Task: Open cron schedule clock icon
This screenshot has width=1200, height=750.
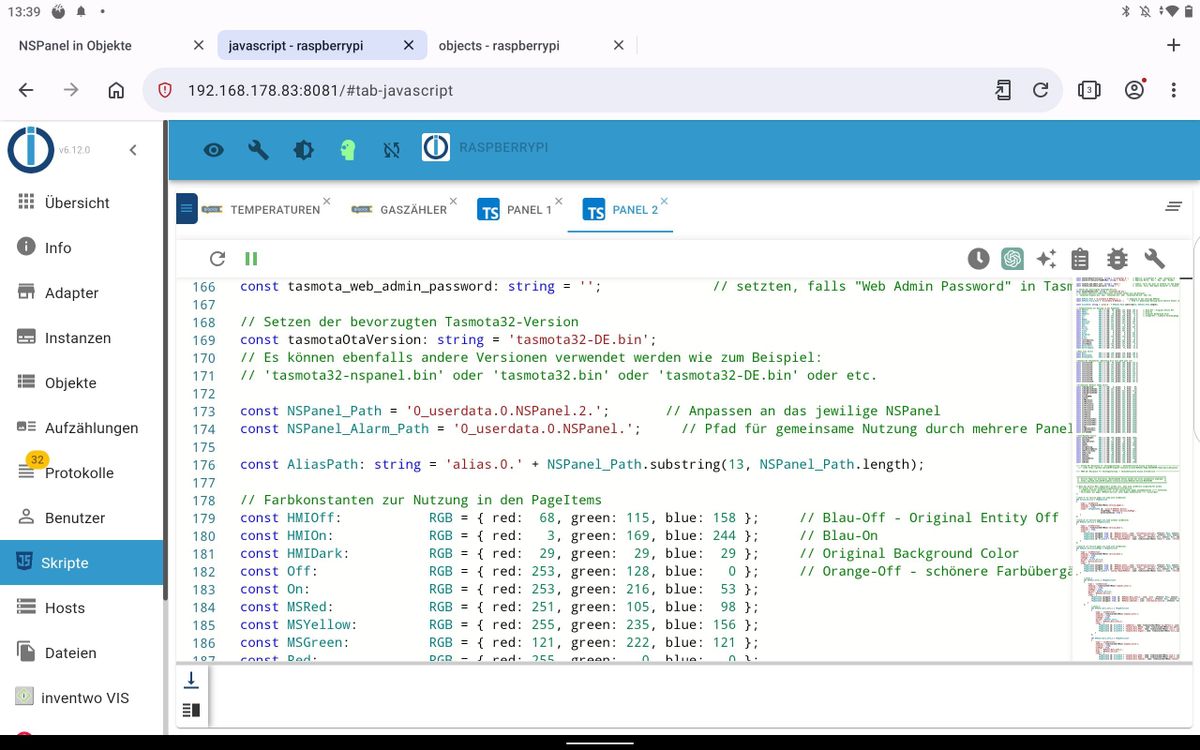Action: click(979, 259)
